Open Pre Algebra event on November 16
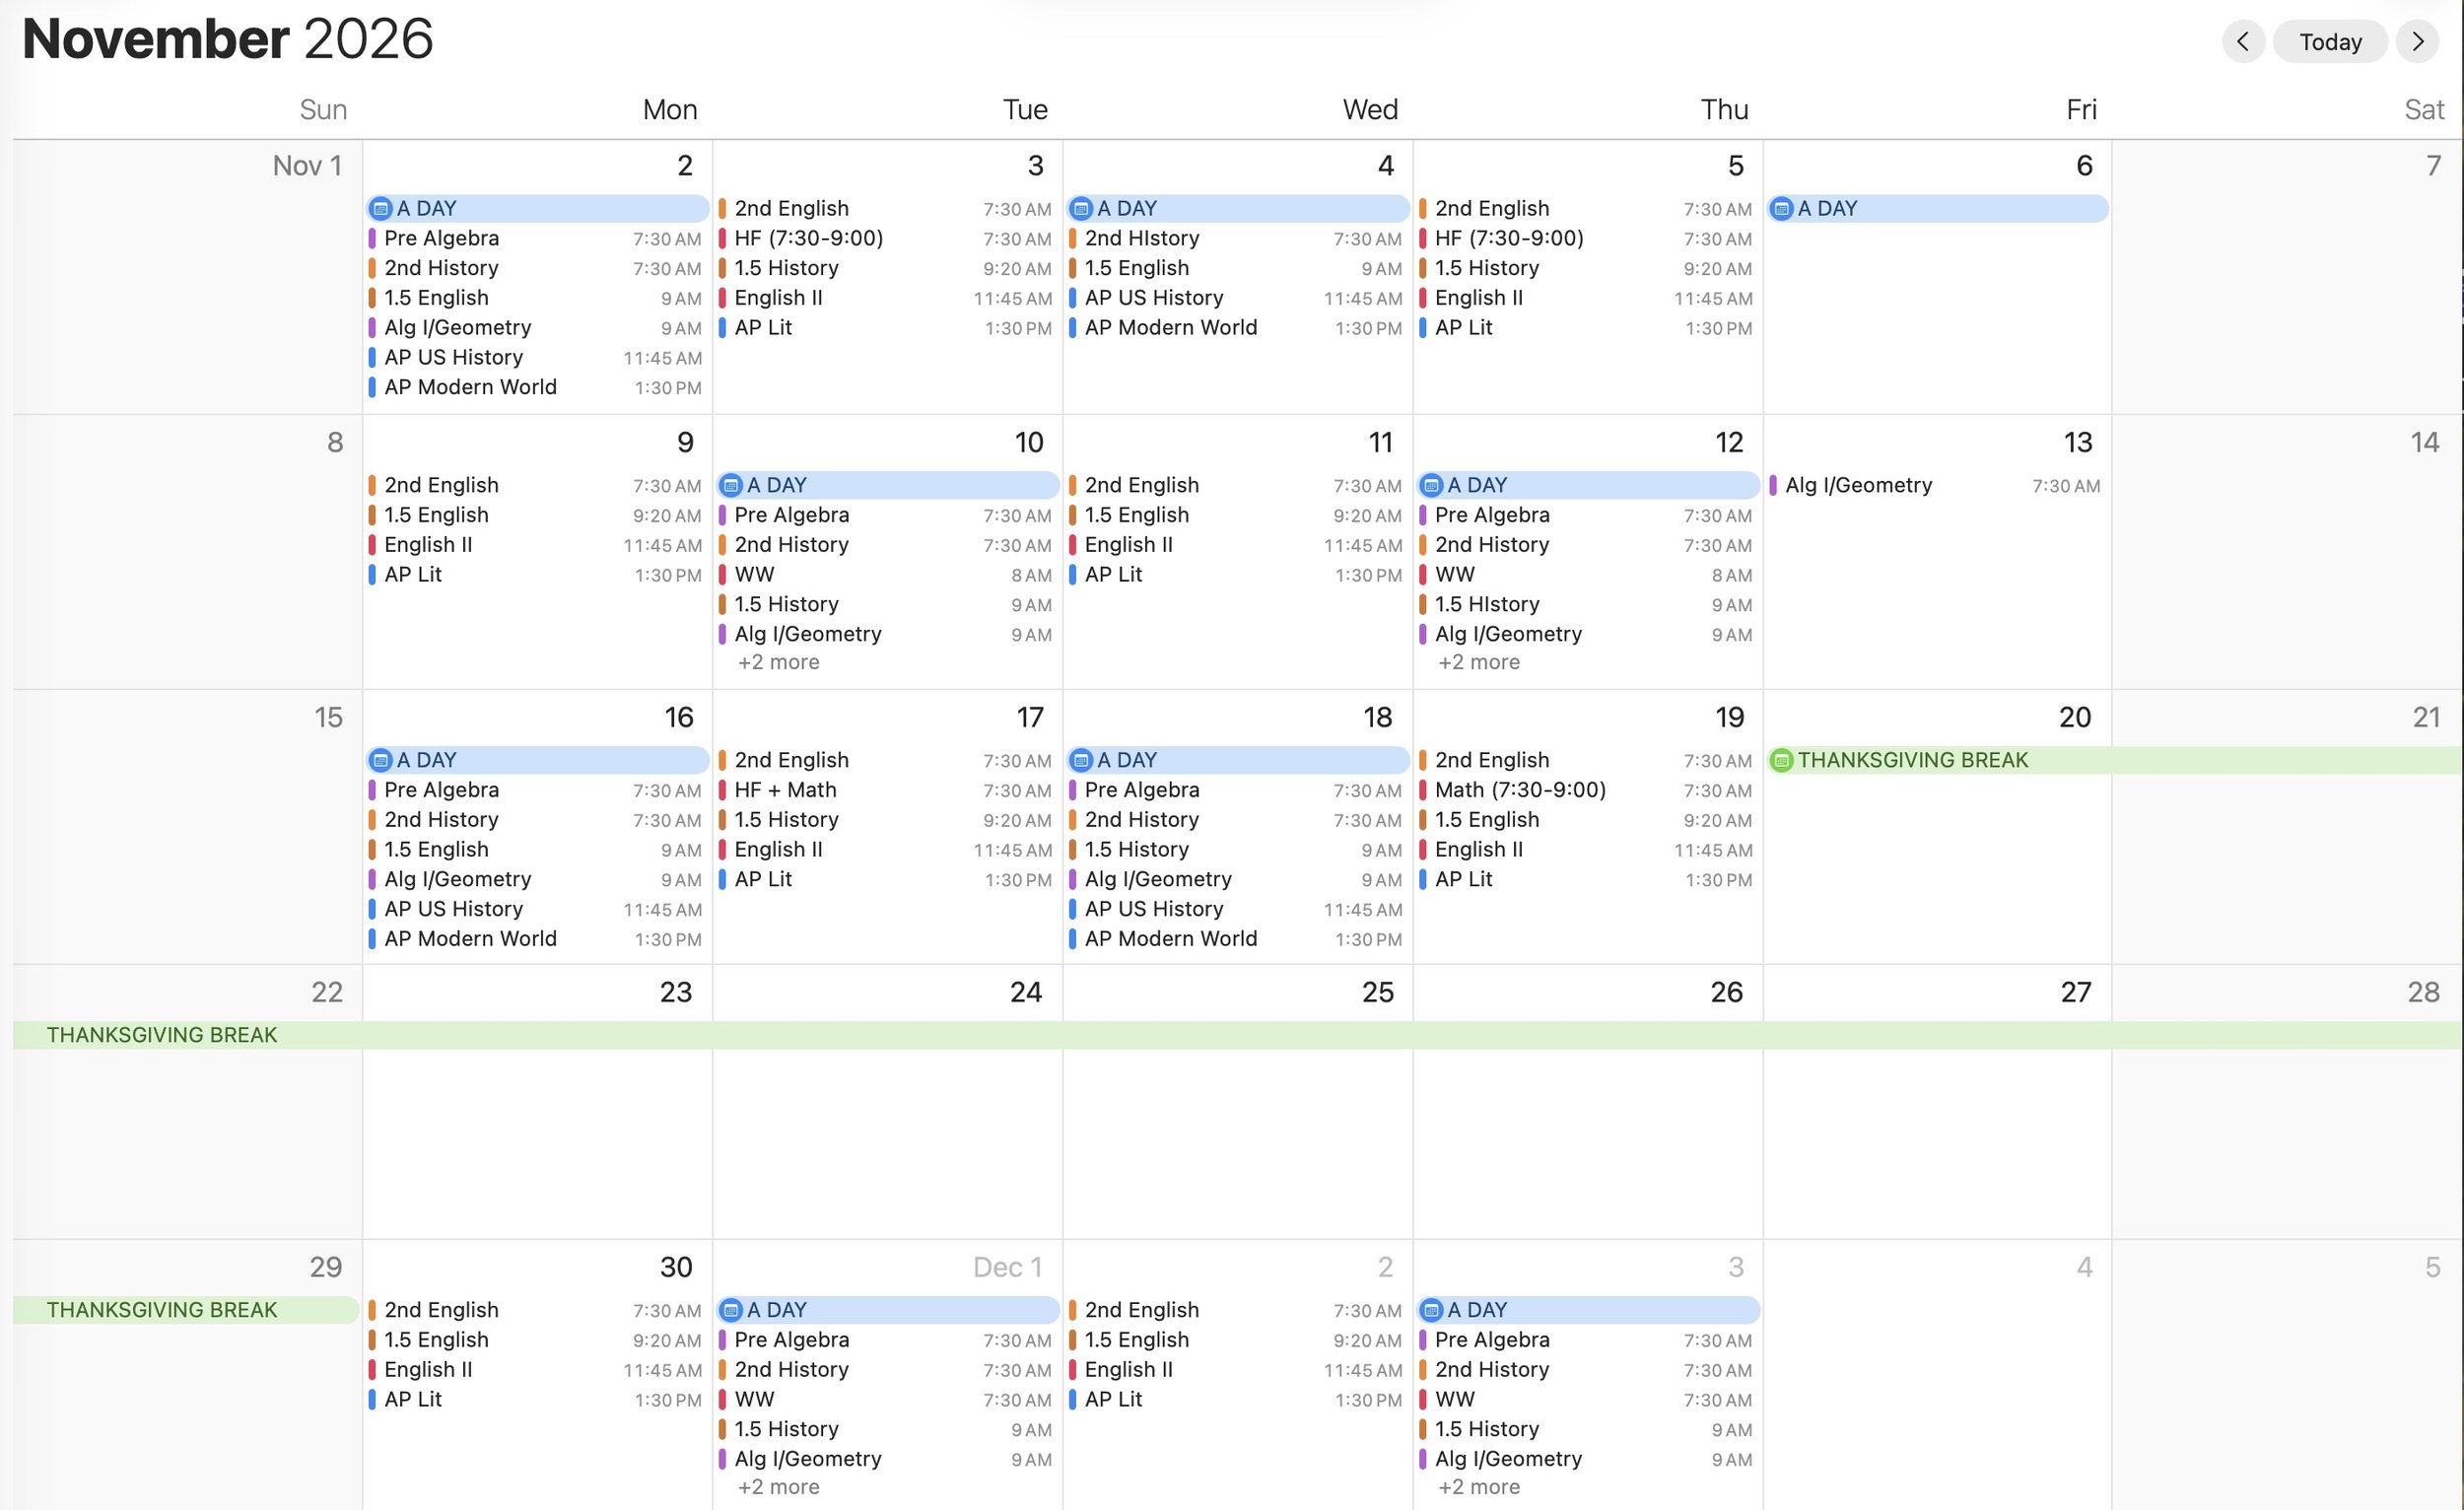This screenshot has height=1510, width=2464. coord(536,790)
